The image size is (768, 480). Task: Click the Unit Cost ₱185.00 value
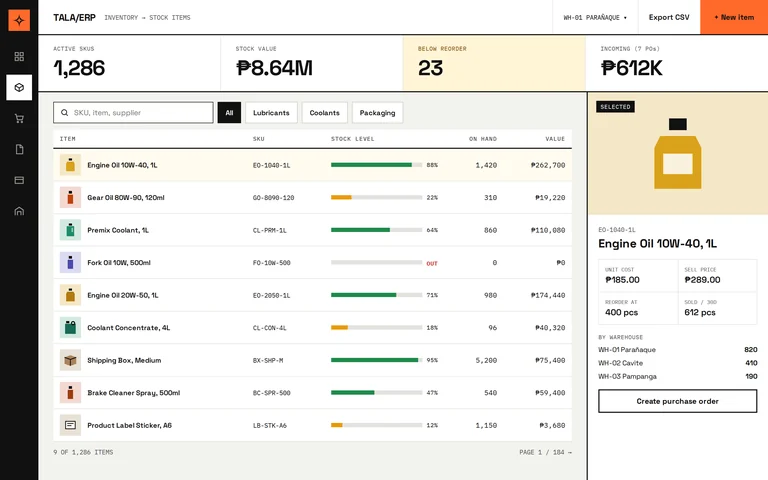[x=622, y=280]
